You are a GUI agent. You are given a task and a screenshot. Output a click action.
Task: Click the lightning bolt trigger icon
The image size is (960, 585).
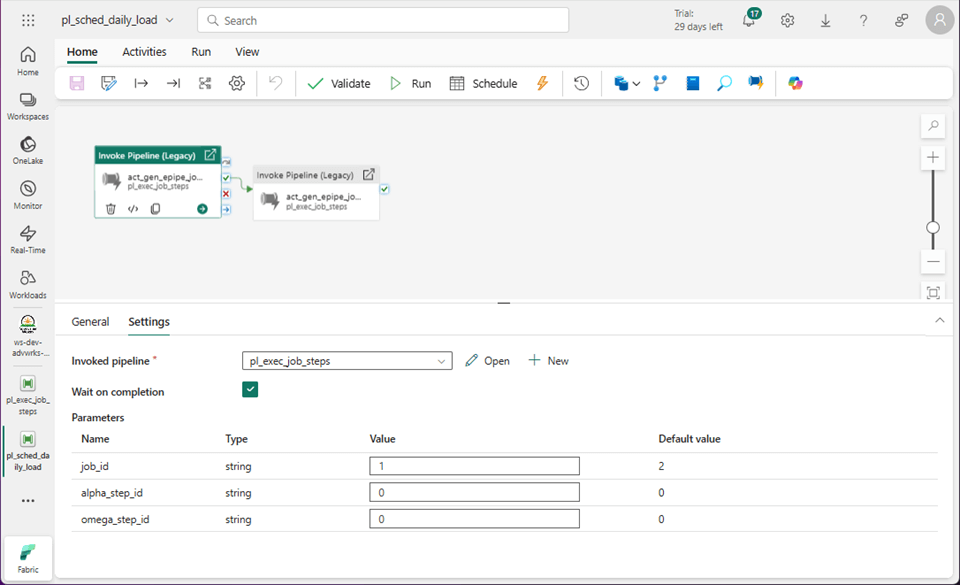point(543,84)
